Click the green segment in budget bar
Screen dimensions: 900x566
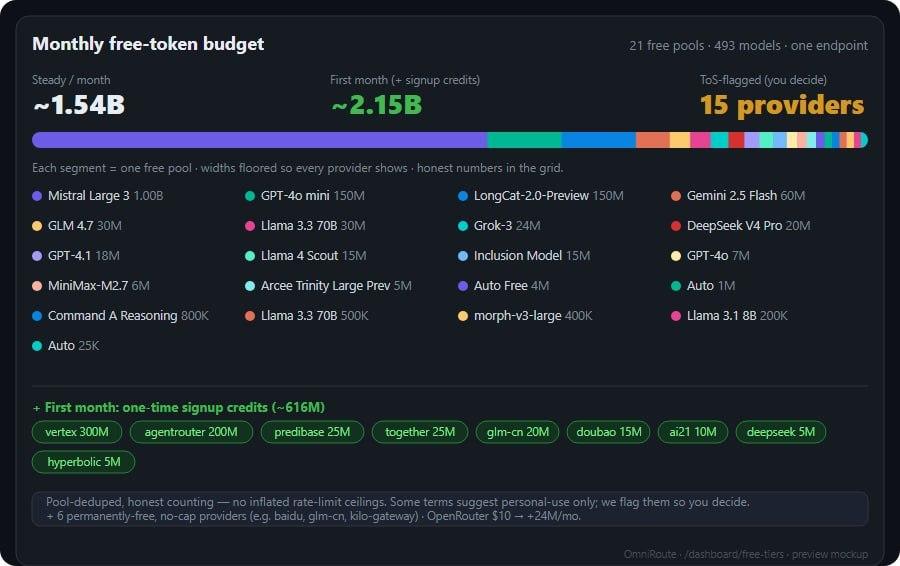[524, 140]
